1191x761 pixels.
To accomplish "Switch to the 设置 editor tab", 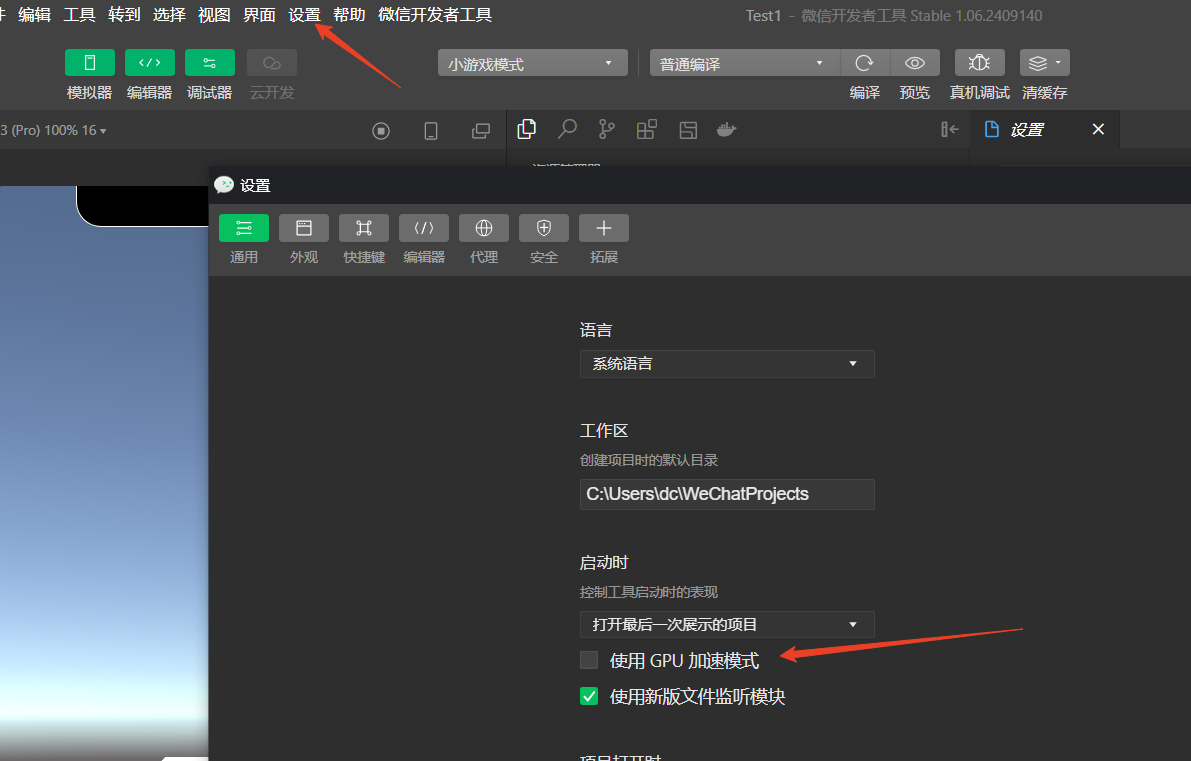I will pyautogui.click(x=1027, y=130).
